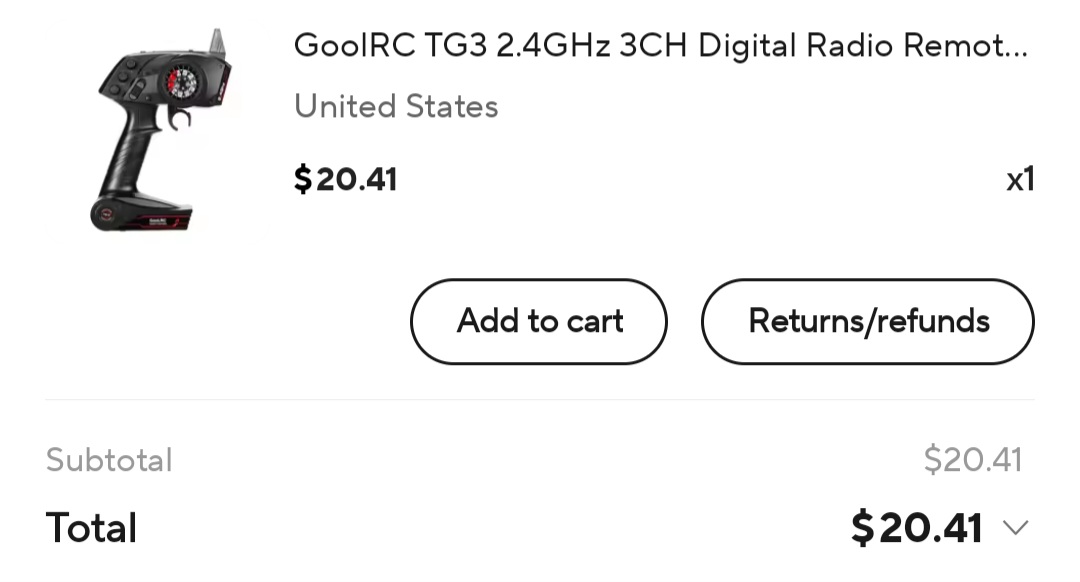Click the bold Total amount $20.41
The width and height of the screenshot is (1080, 582).
point(916,528)
